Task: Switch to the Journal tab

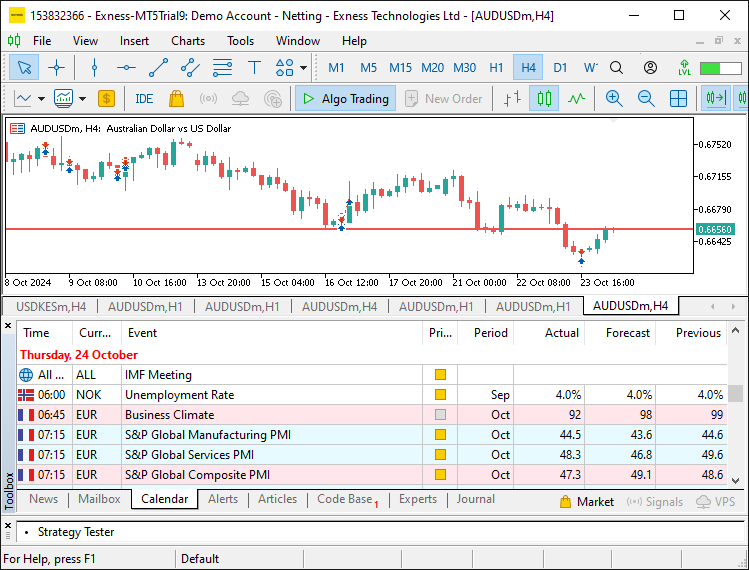Action: click(x=475, y=499)
